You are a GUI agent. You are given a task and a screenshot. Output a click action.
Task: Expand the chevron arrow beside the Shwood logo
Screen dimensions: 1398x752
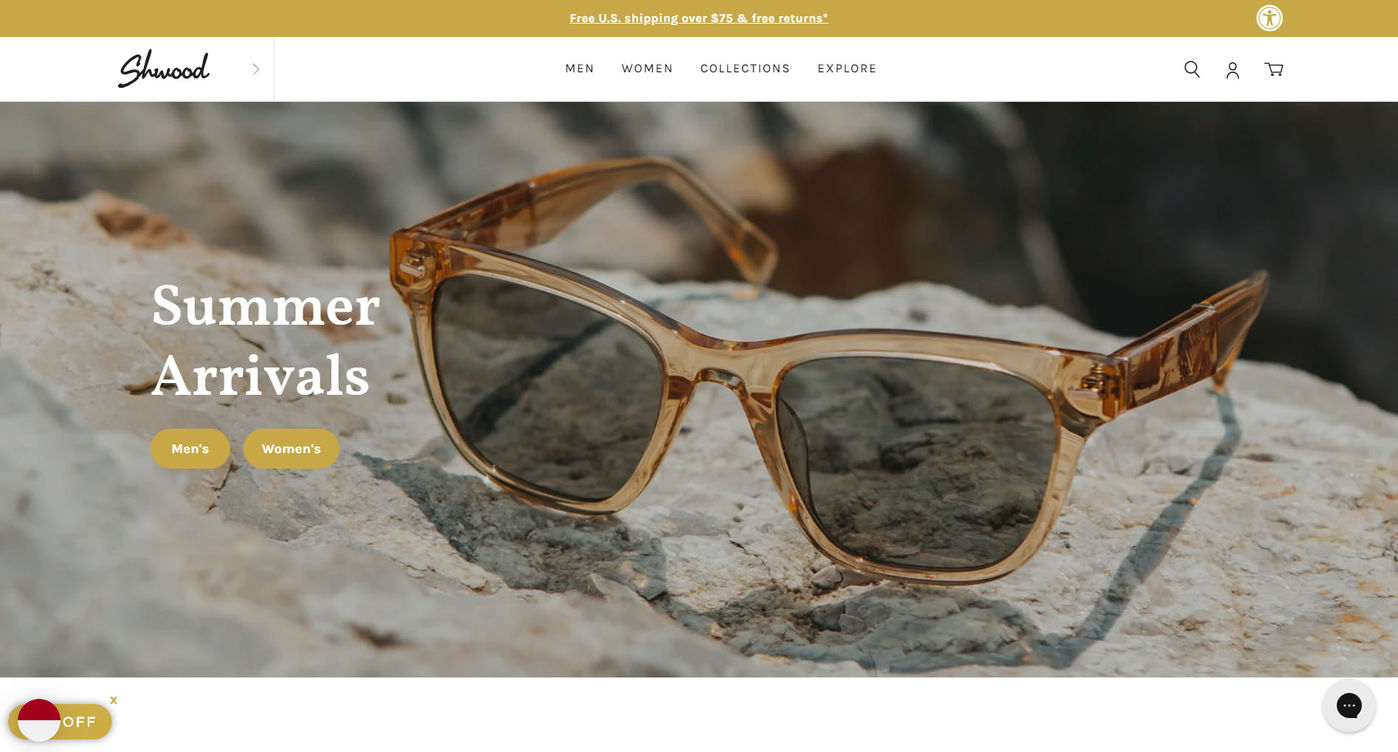(256, 69)
